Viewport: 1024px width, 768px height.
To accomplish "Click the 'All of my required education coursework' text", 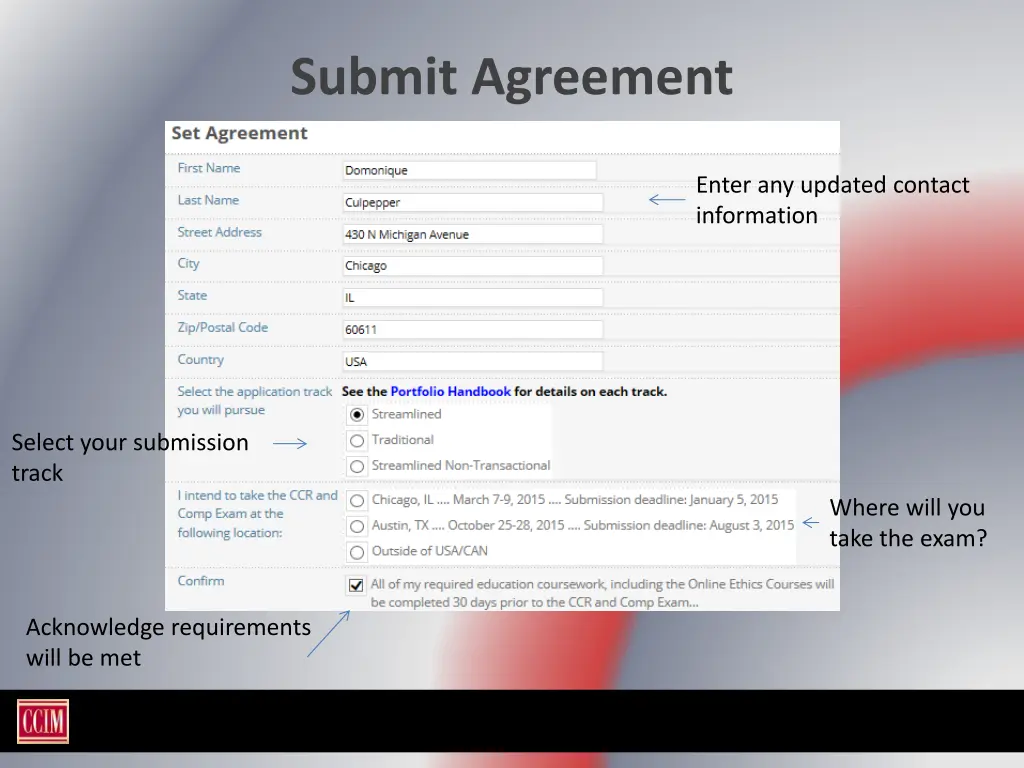I will [602, 593].
